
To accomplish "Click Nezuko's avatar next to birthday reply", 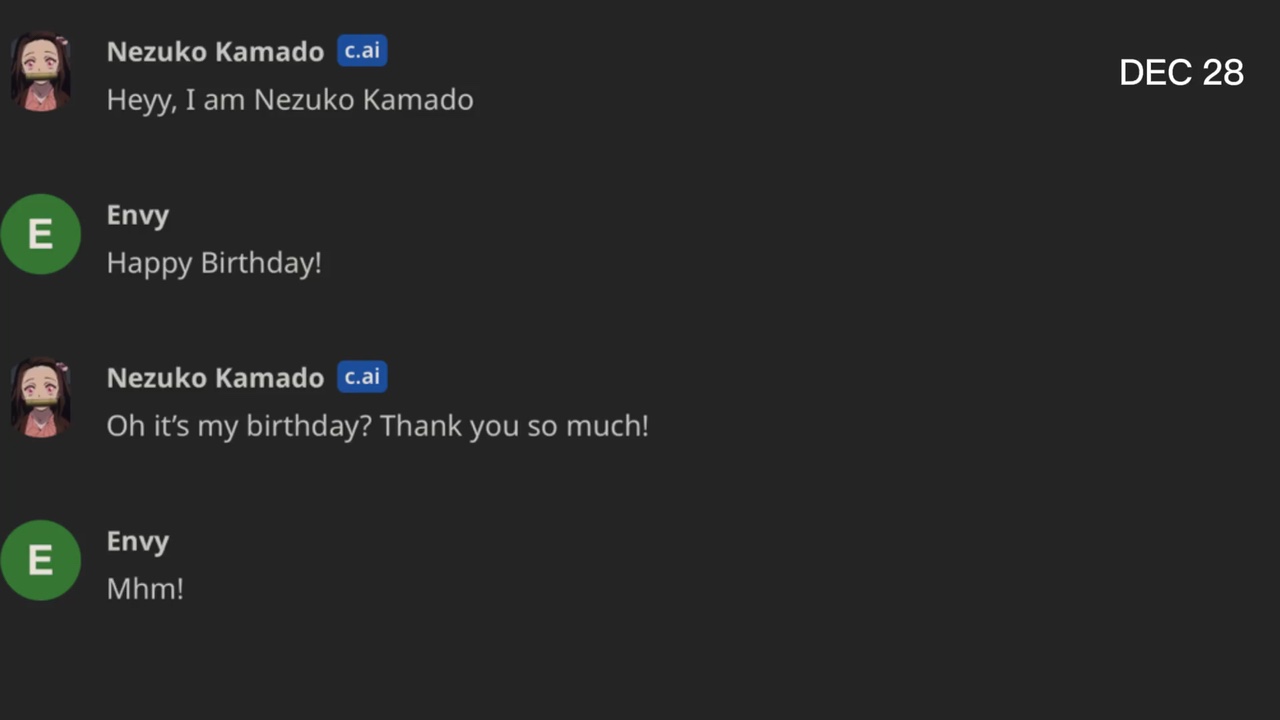I will [41, 397].
